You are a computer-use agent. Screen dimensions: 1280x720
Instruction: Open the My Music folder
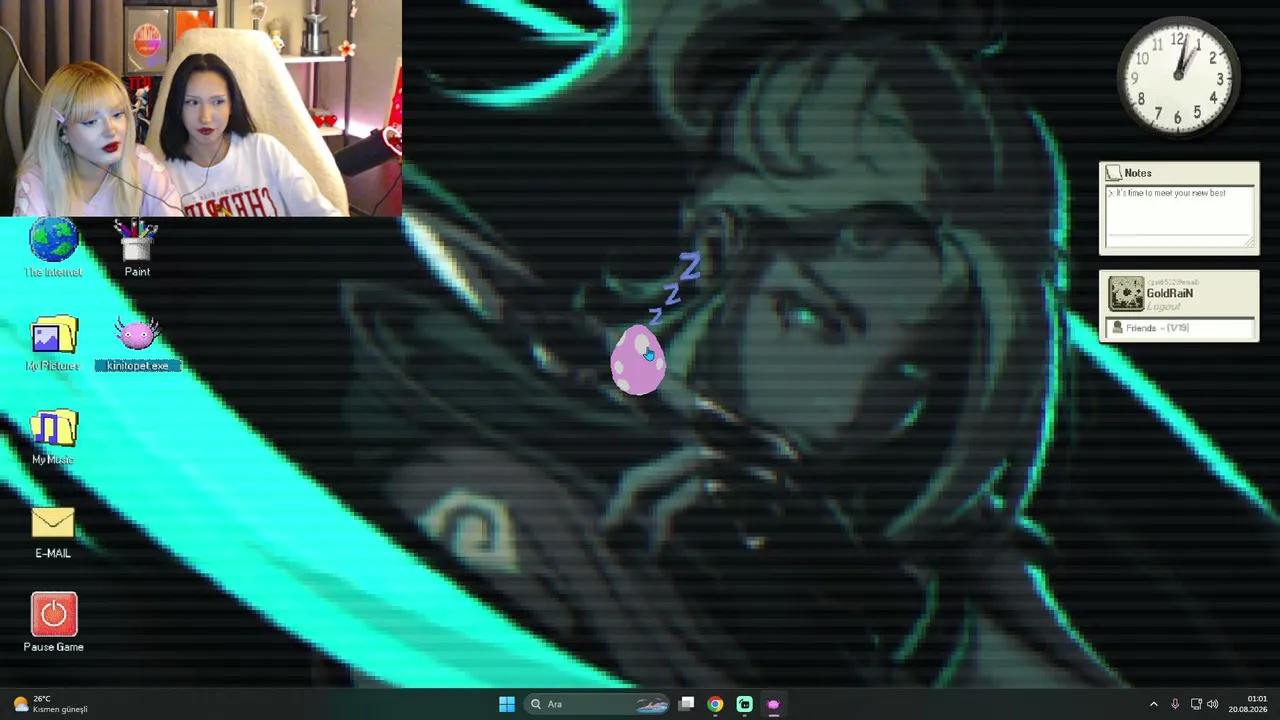pyautogui.click(x=53, y=437)
